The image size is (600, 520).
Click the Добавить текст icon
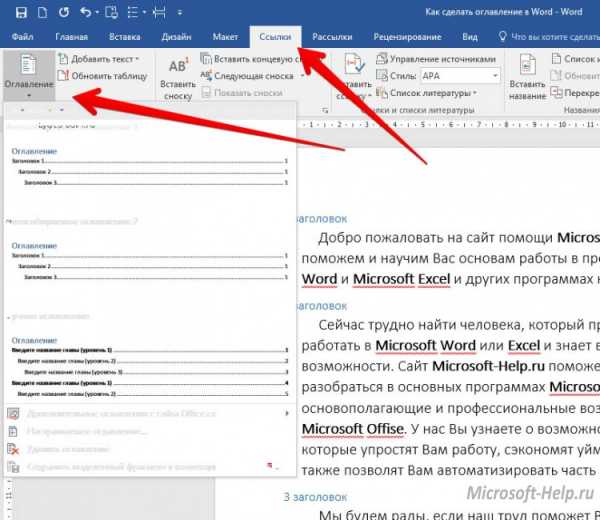click(64, 59)
